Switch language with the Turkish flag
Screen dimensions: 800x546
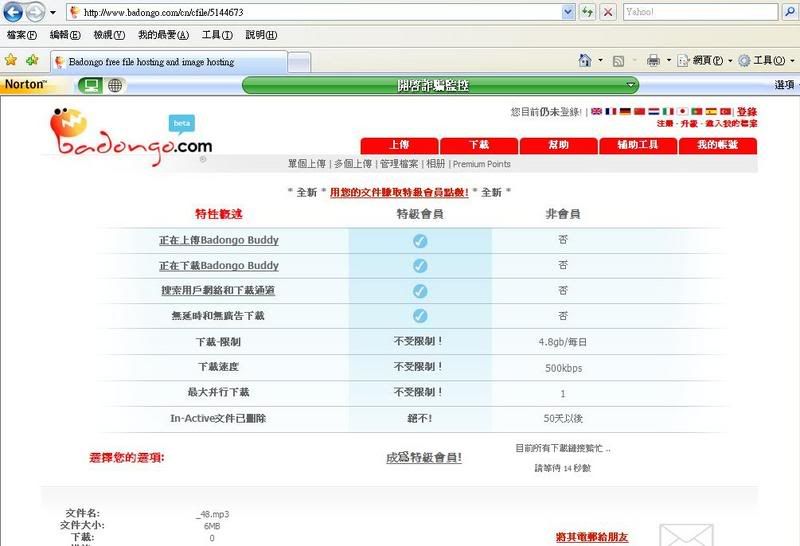point(725,111)
